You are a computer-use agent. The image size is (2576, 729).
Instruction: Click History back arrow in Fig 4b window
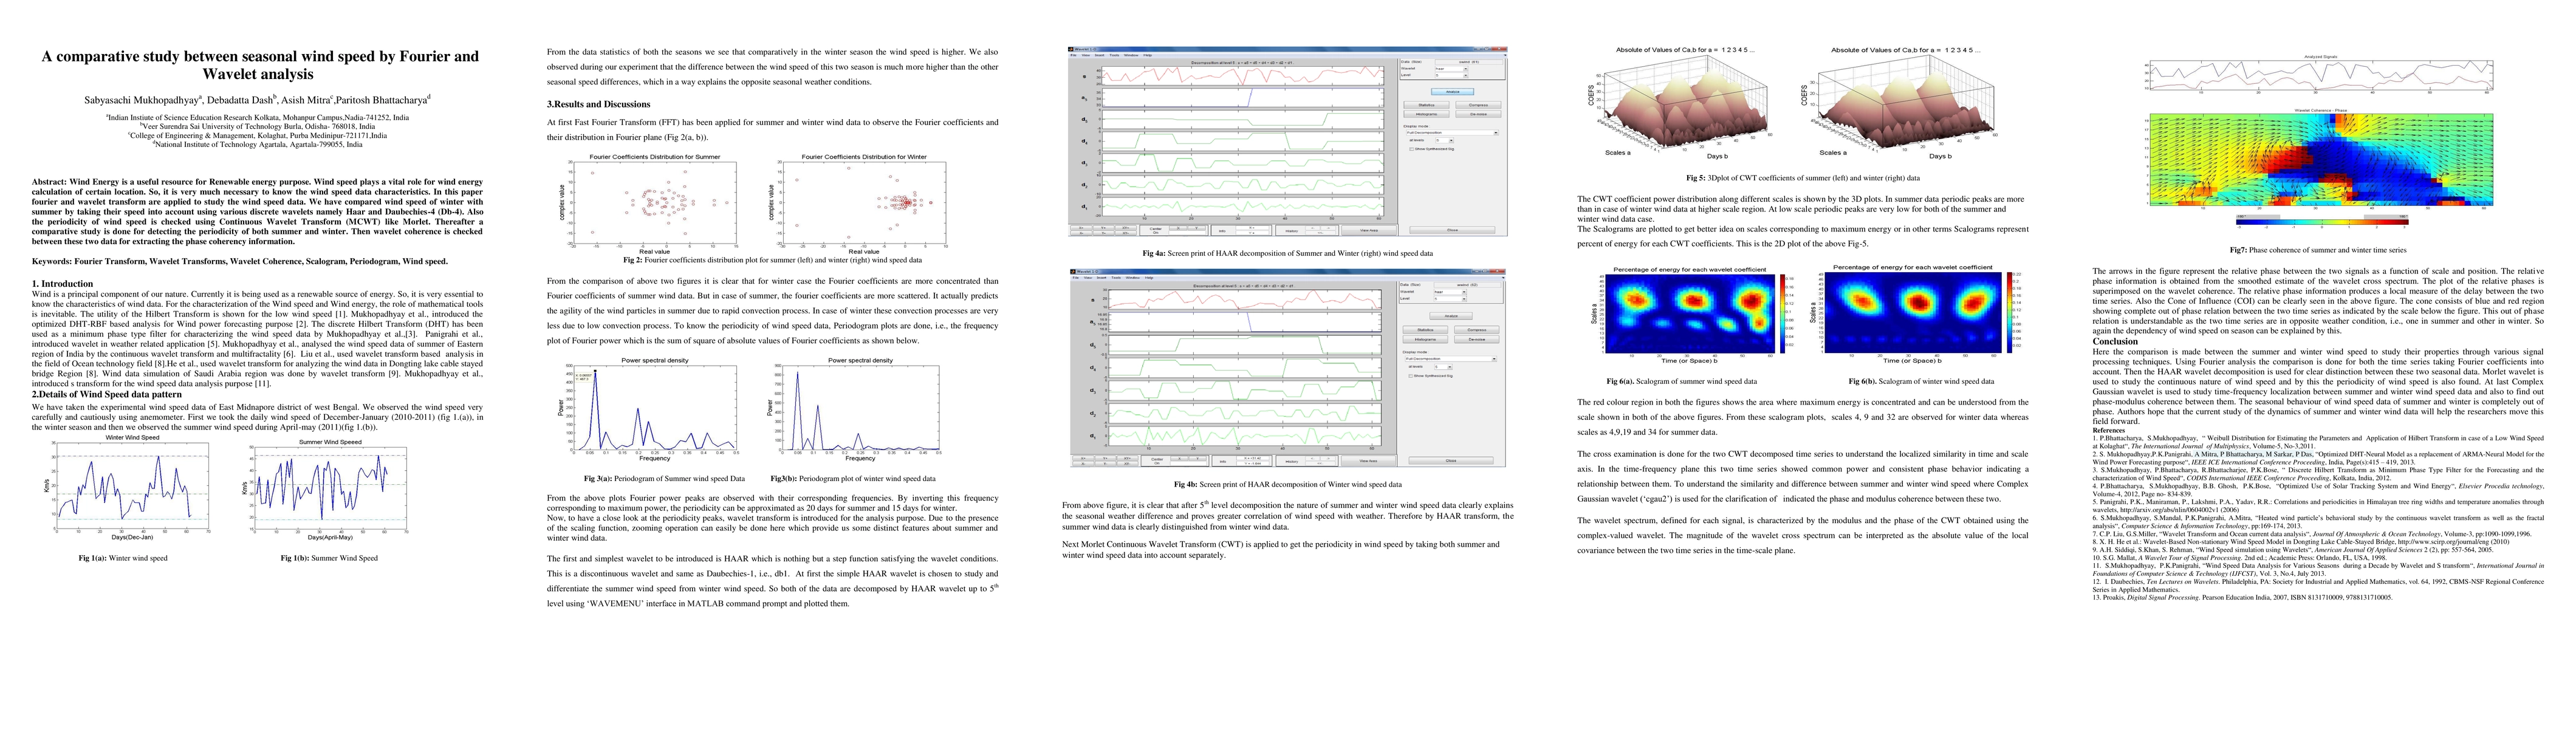(1313, 459)
